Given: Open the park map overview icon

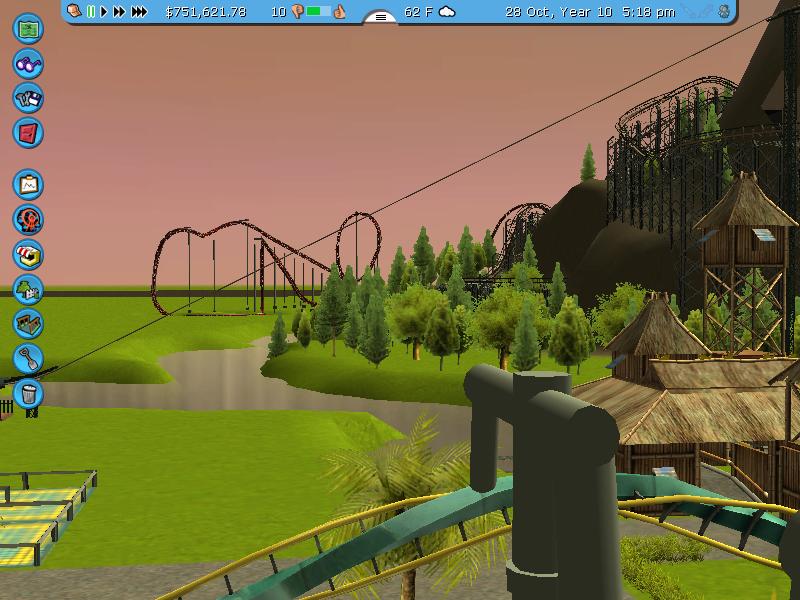Looking at the screenshot, I should click(28, 29).
